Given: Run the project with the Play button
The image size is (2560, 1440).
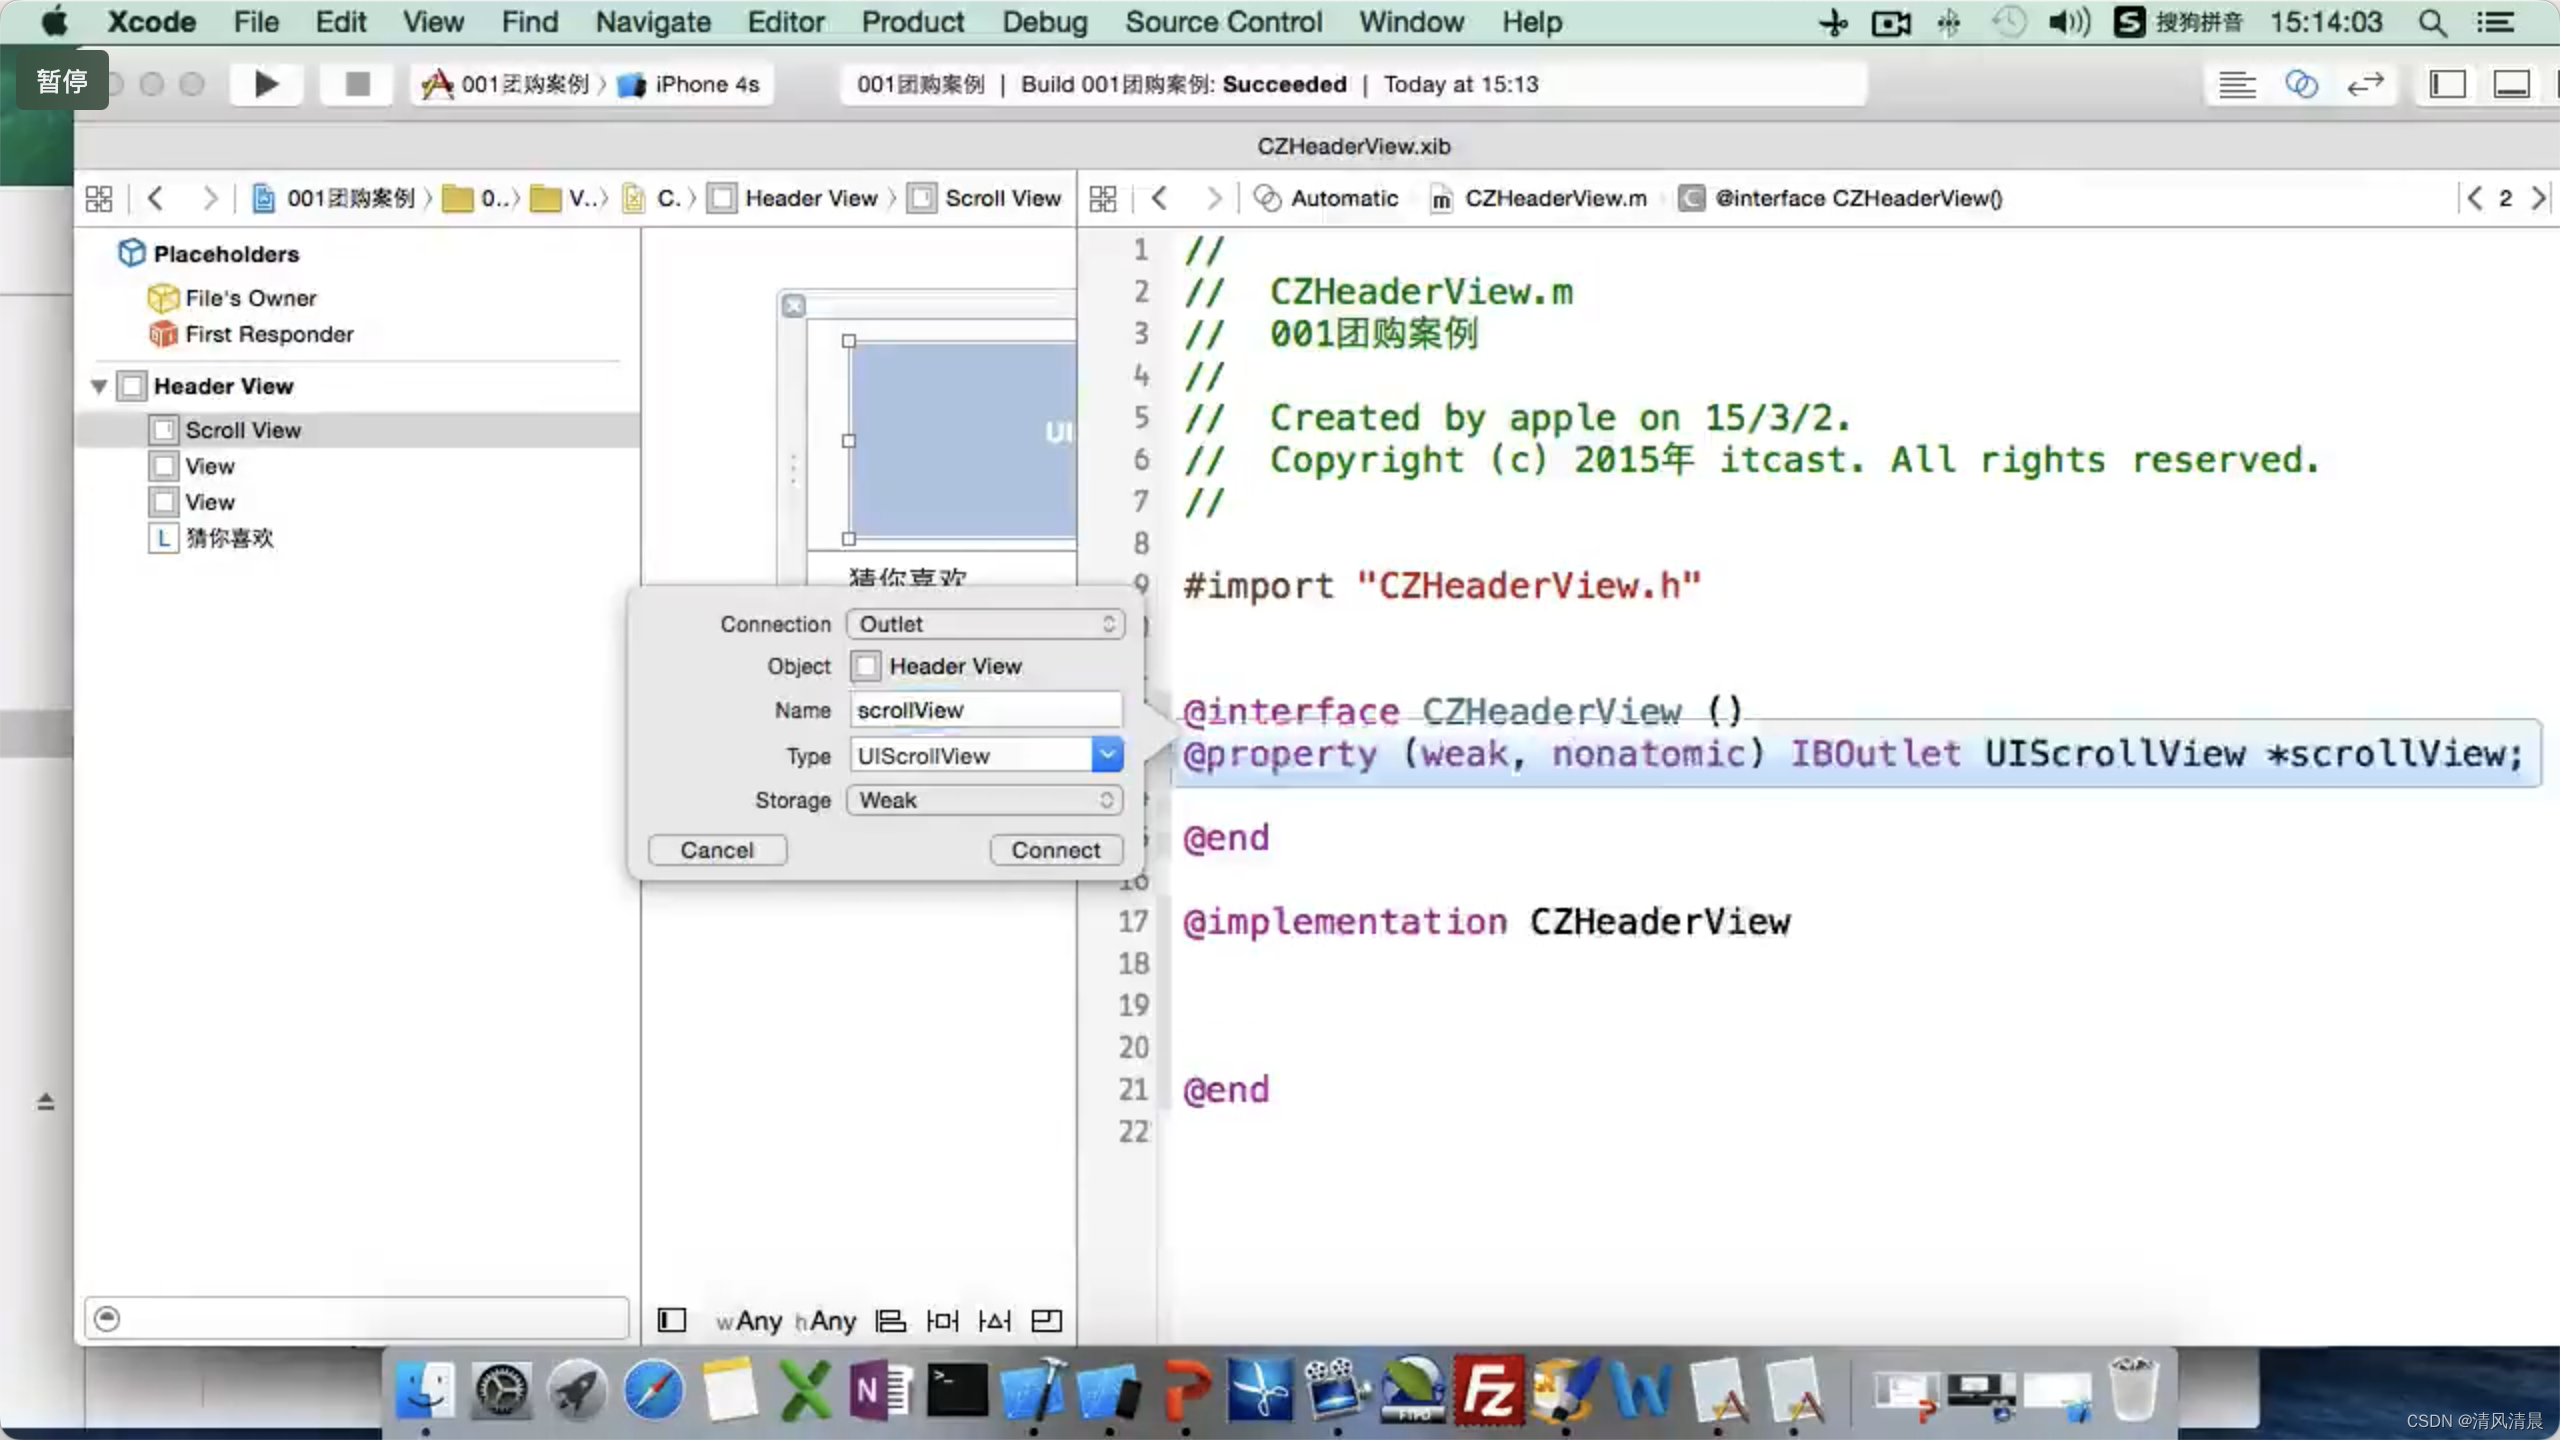Looking at the screenshot, I should [x=266, y=84].
